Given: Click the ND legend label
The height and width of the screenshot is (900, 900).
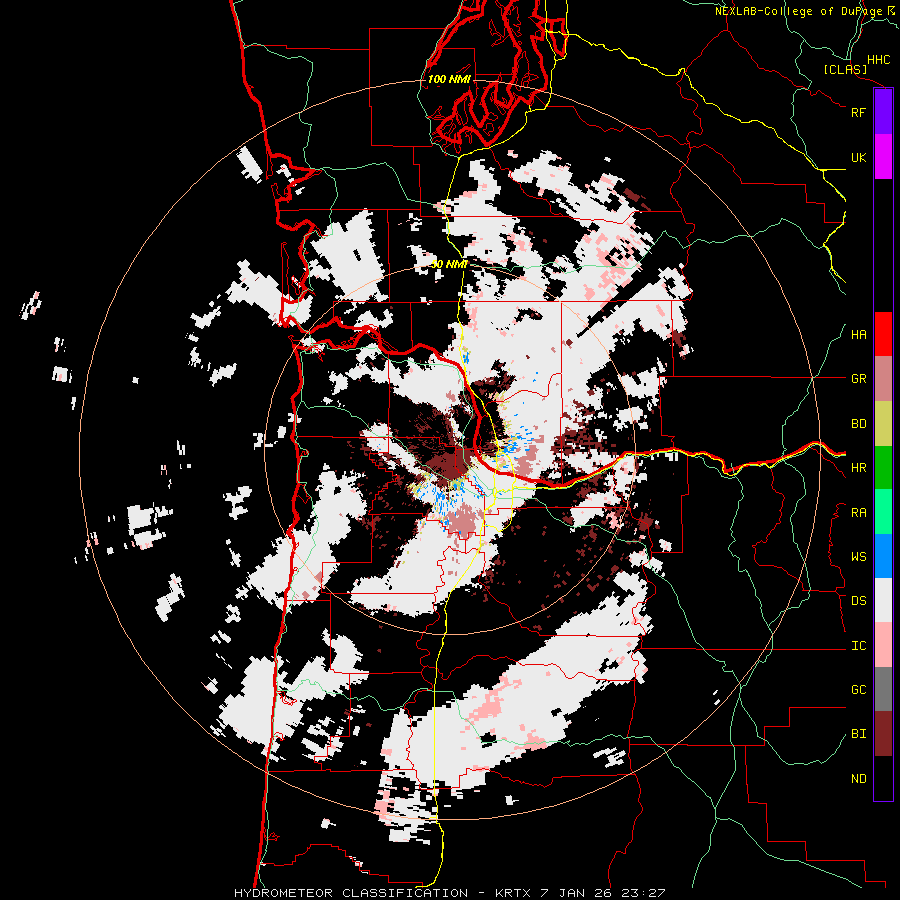Looking at the screenshot, I should point(858,779).
